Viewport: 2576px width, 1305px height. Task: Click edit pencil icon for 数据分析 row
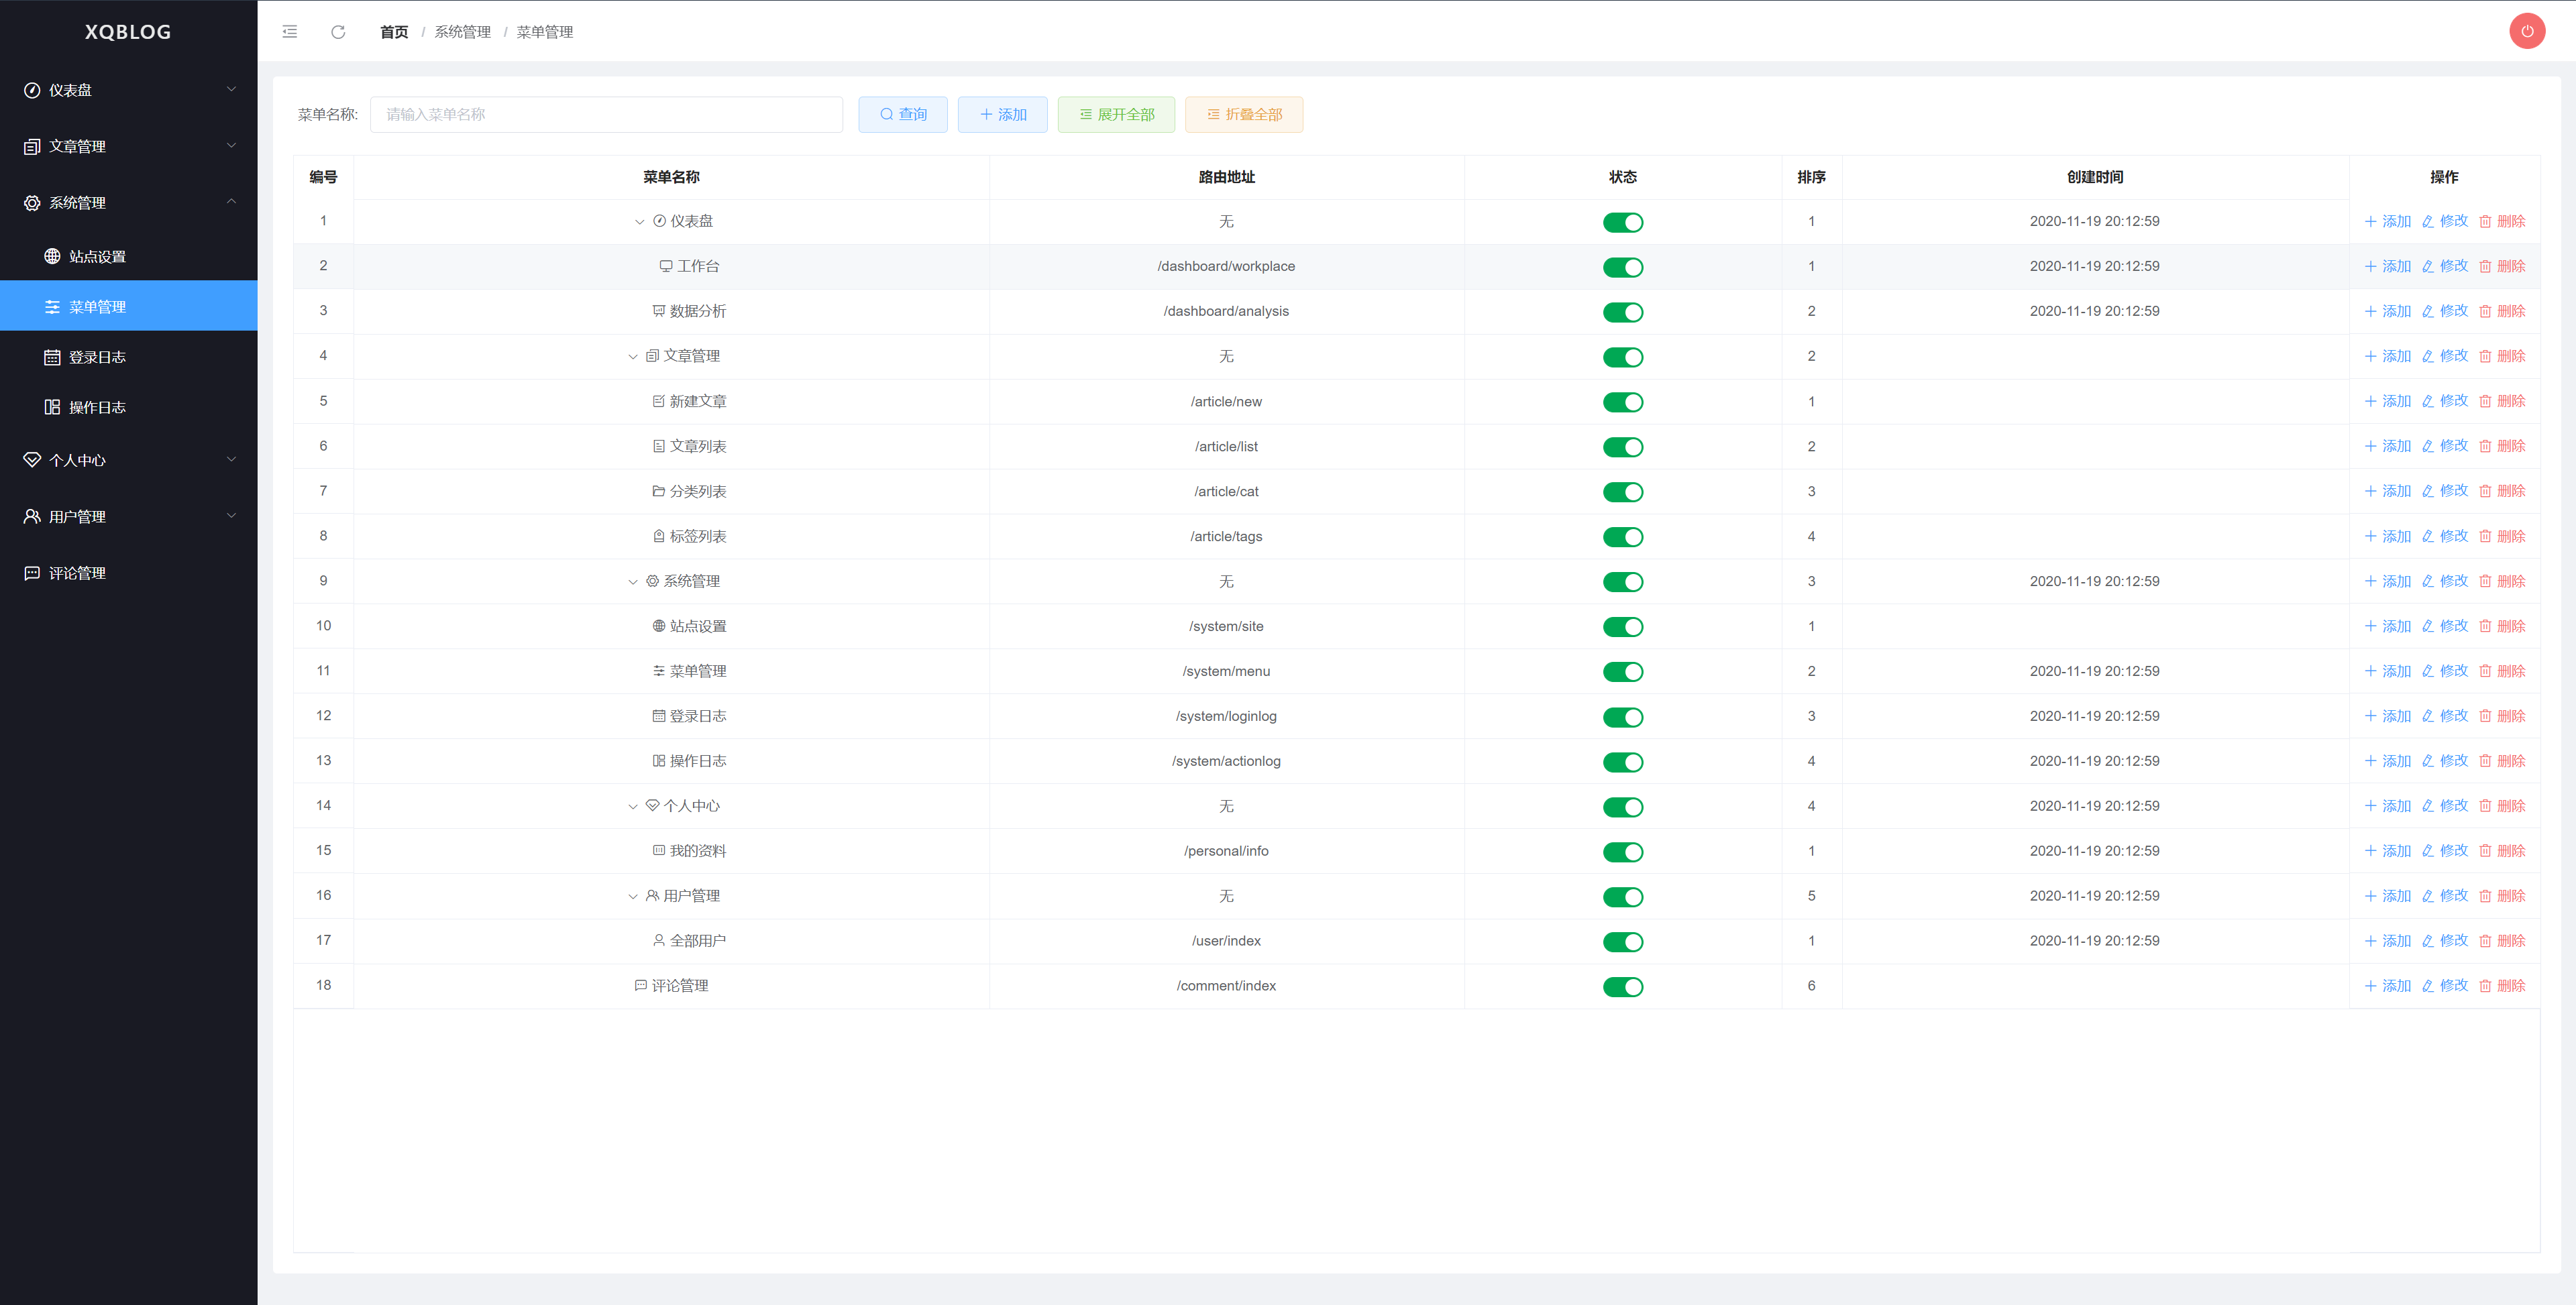(2427, 311)
